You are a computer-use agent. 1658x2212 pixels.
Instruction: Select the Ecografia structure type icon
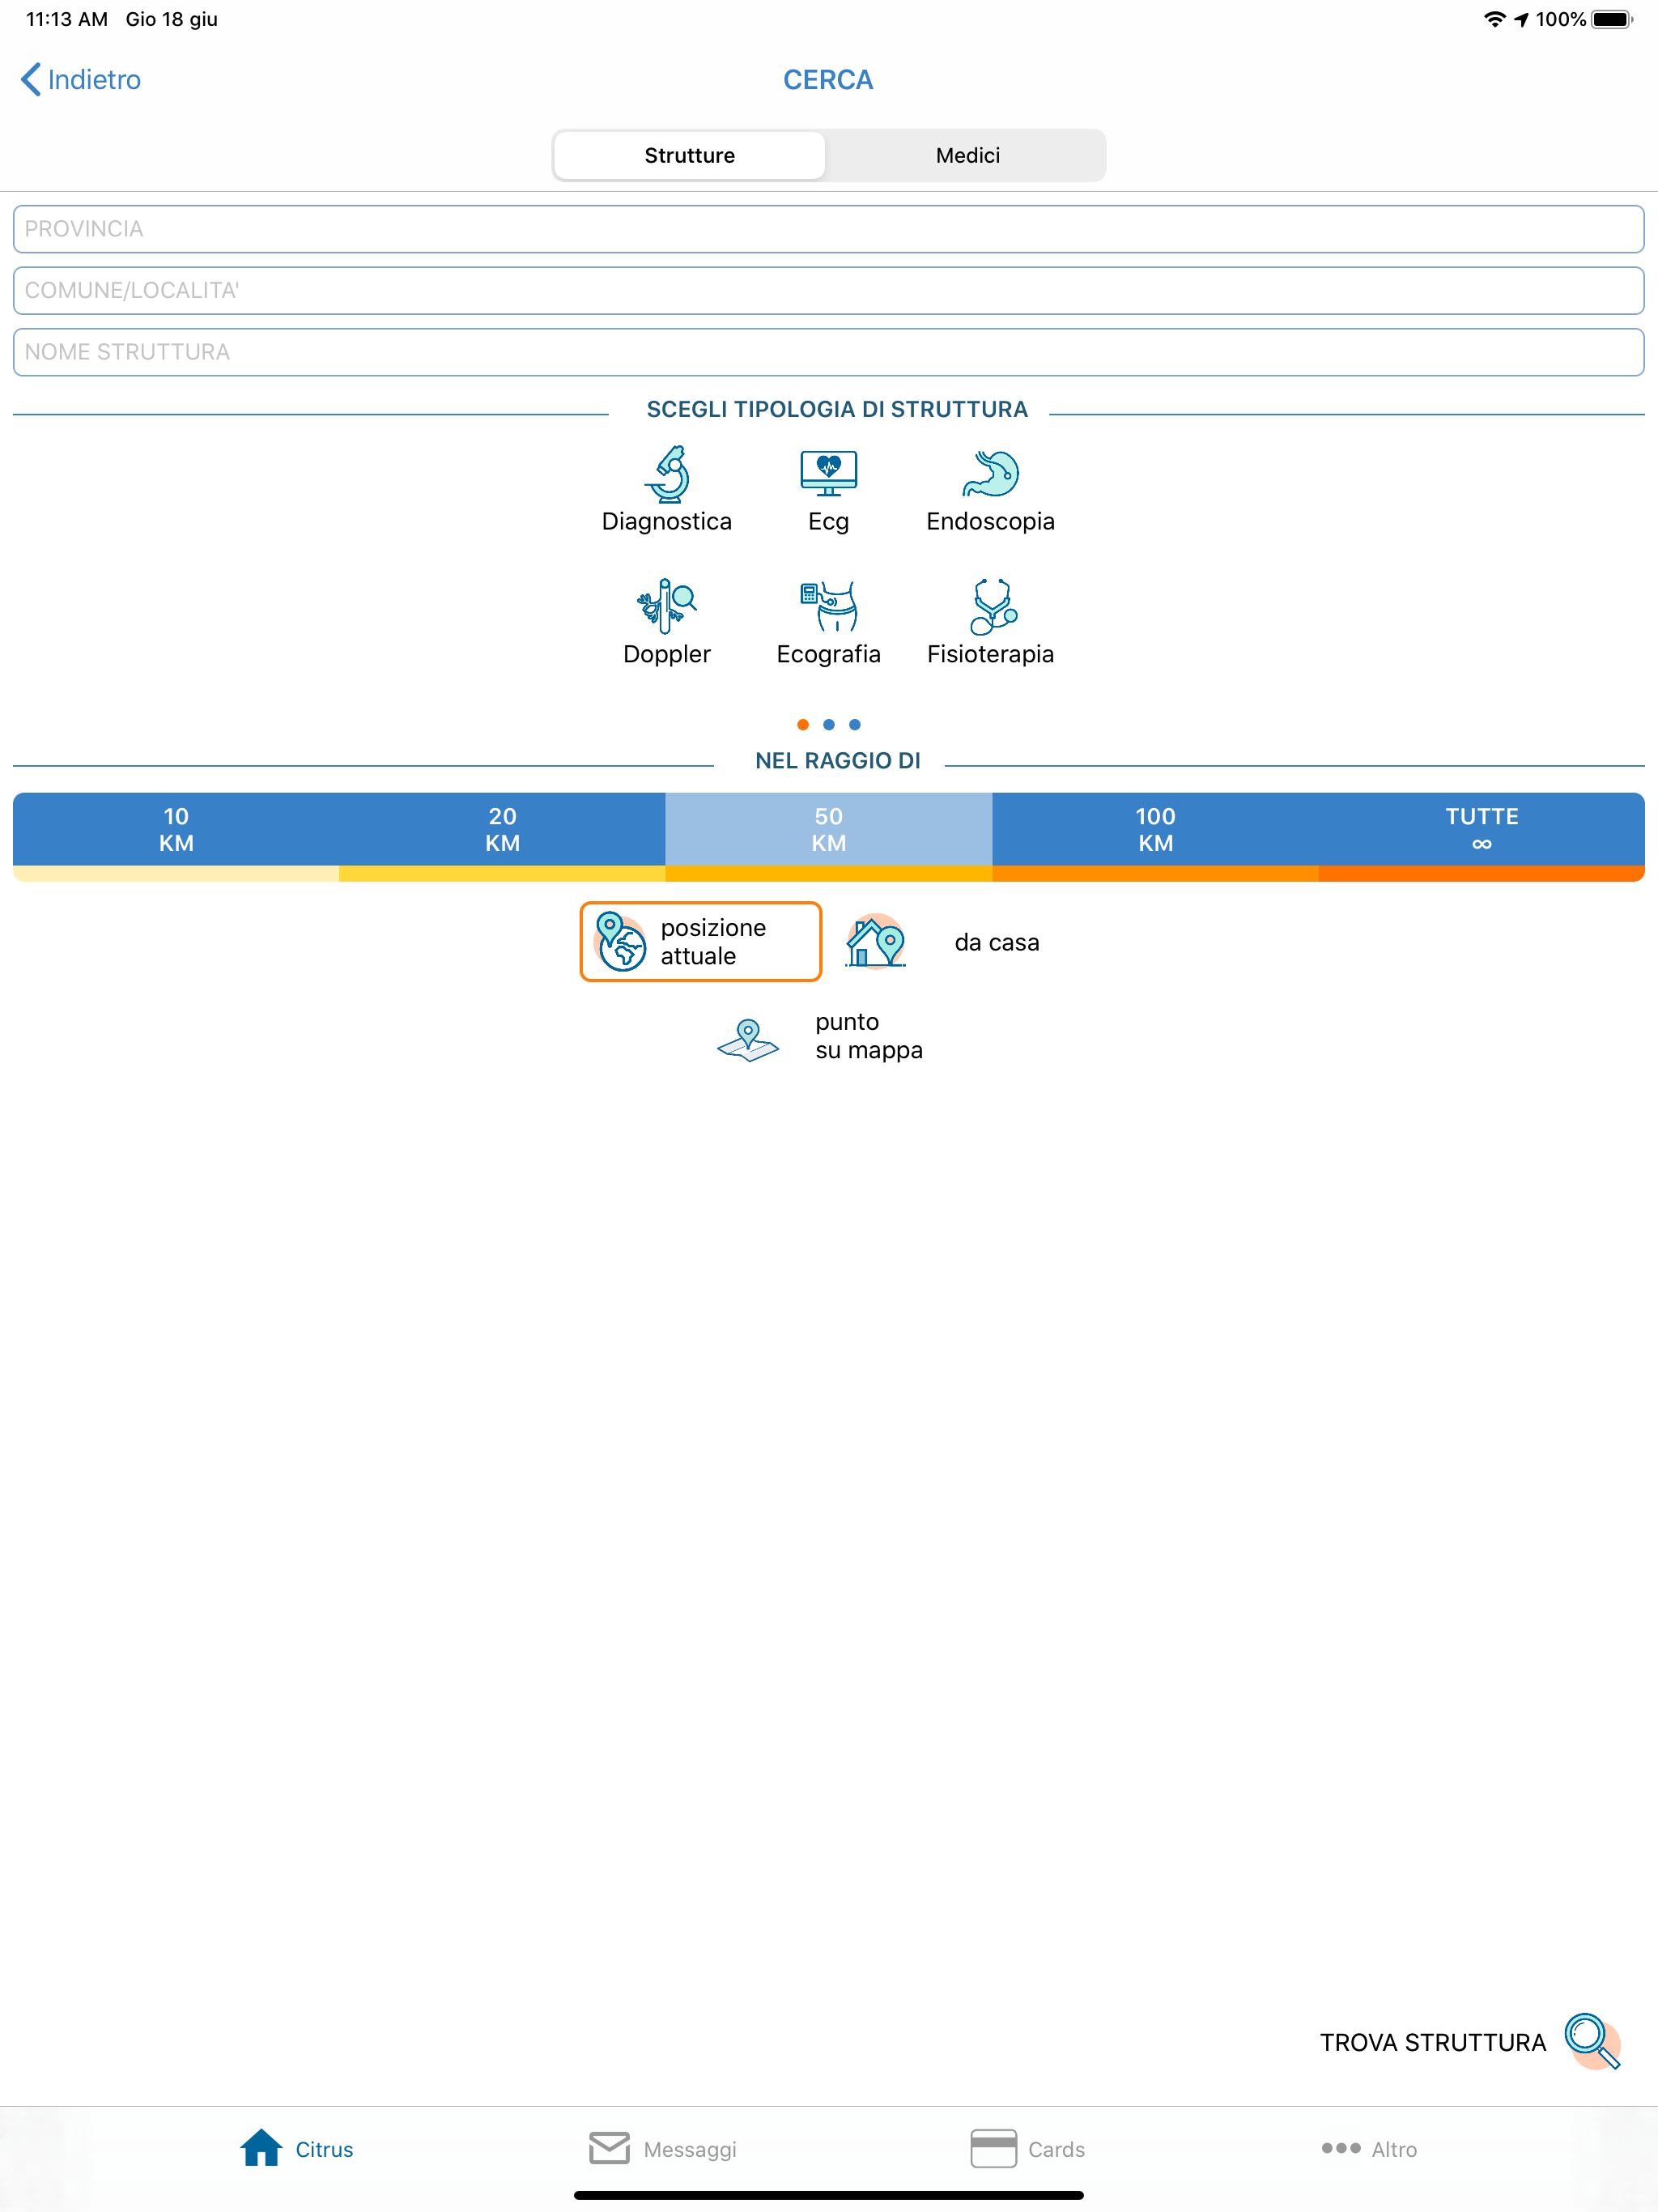click(828, 606)
